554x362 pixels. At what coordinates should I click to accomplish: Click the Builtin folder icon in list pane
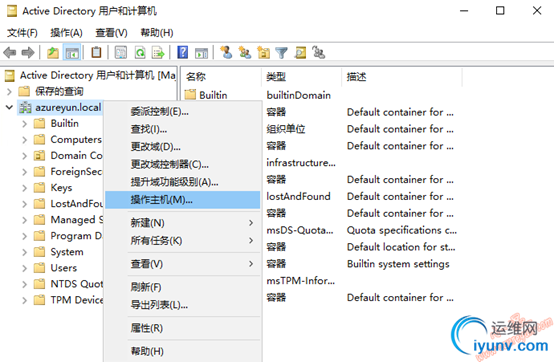coord(190,95)
